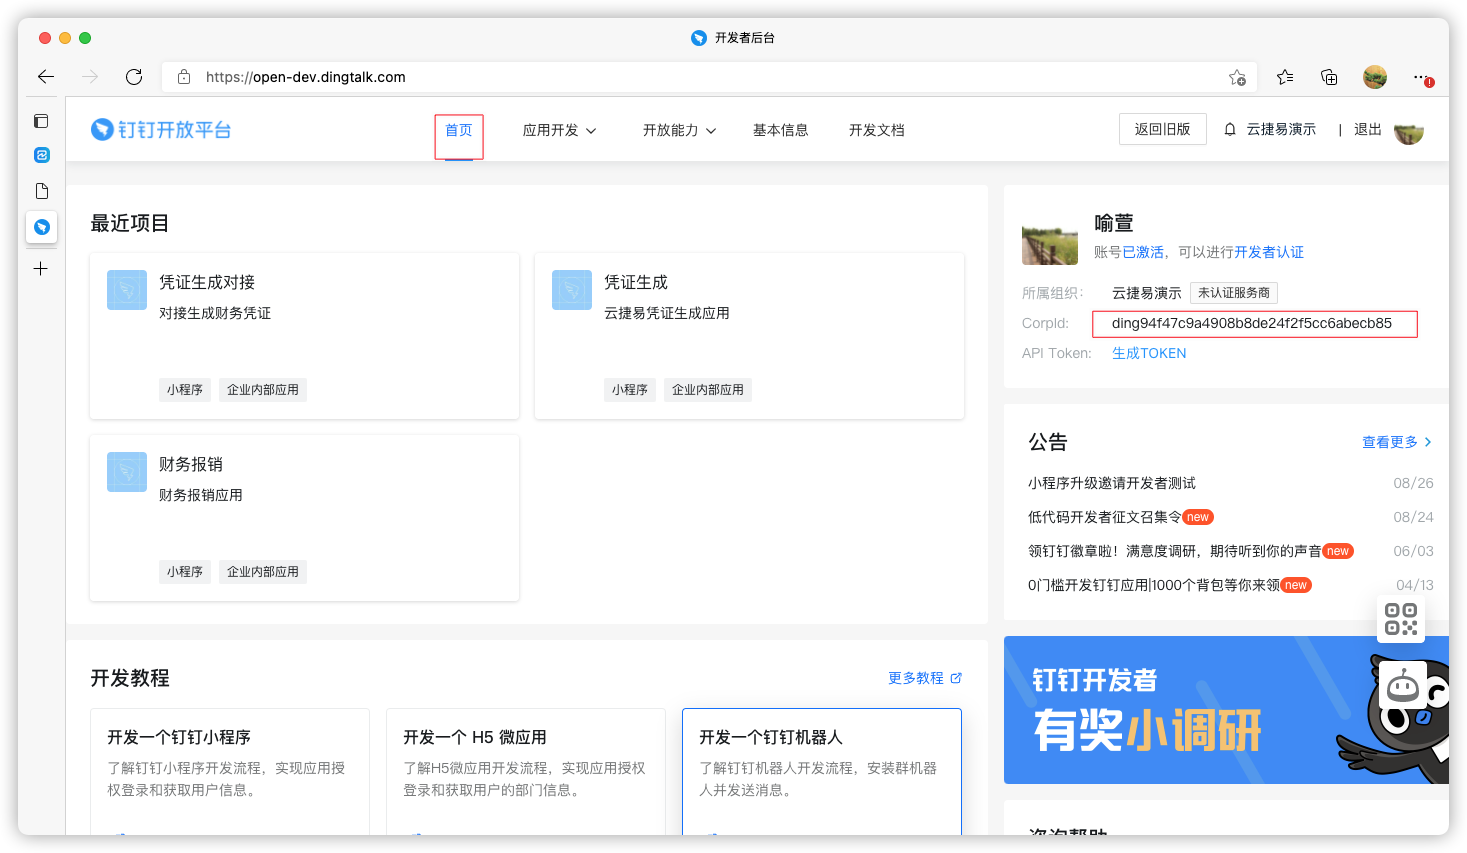Click the browser profile avatar

1375,77
